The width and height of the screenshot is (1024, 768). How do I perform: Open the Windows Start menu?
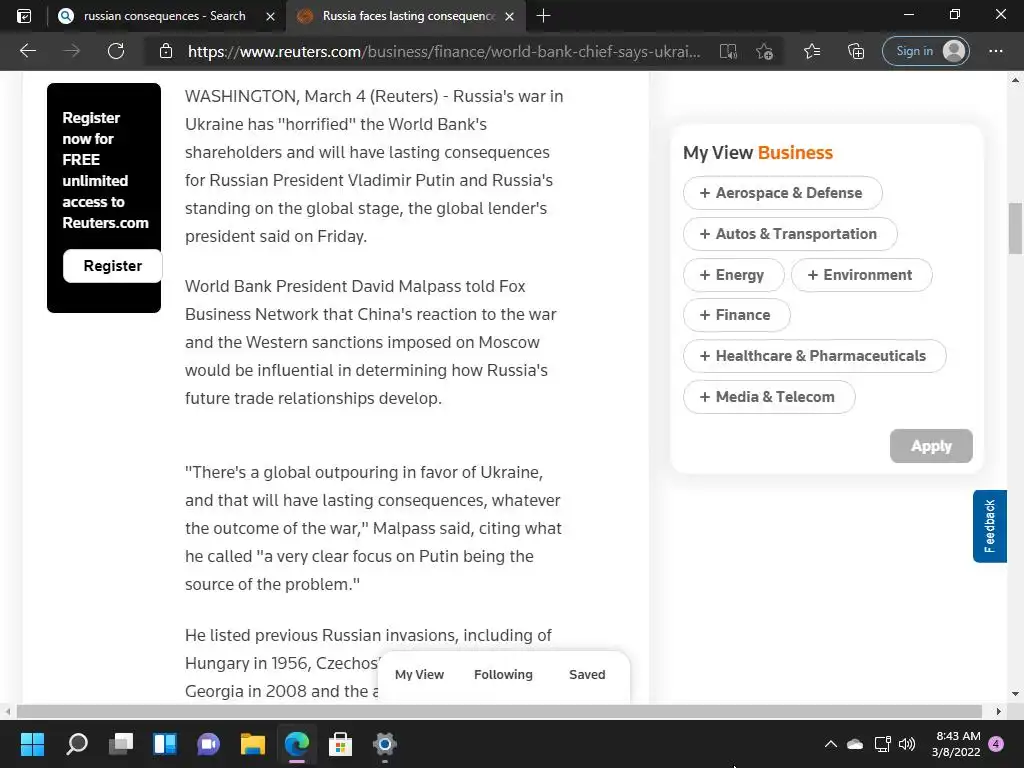32,744
